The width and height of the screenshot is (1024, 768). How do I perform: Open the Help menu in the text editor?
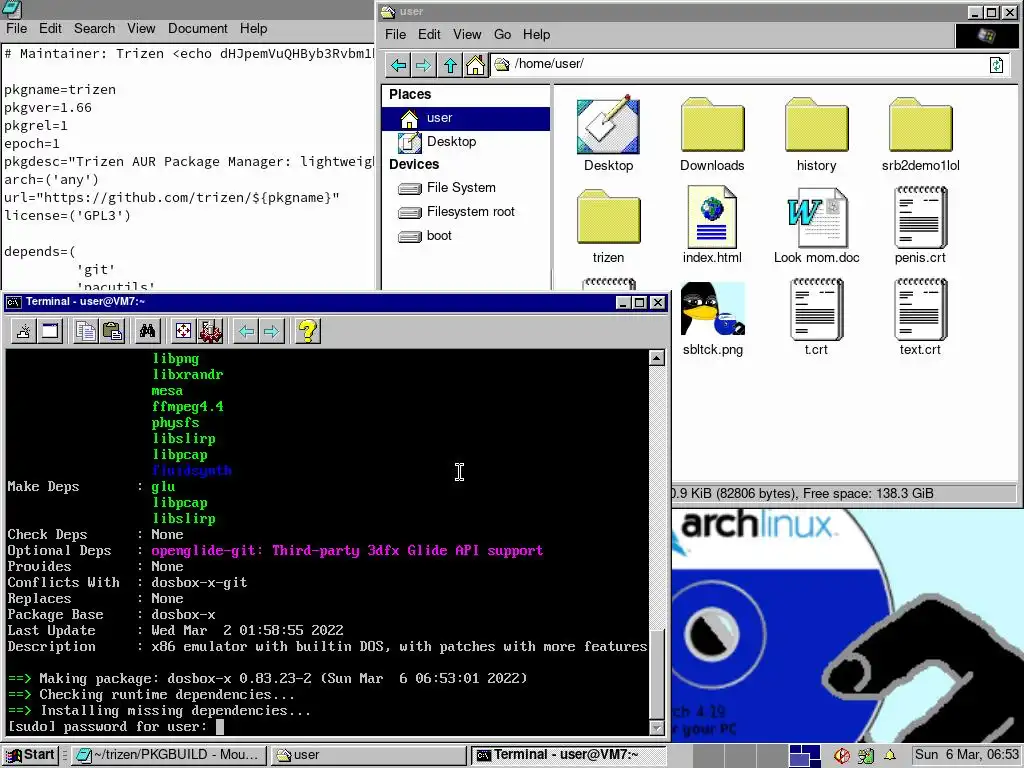click(253, 29)
